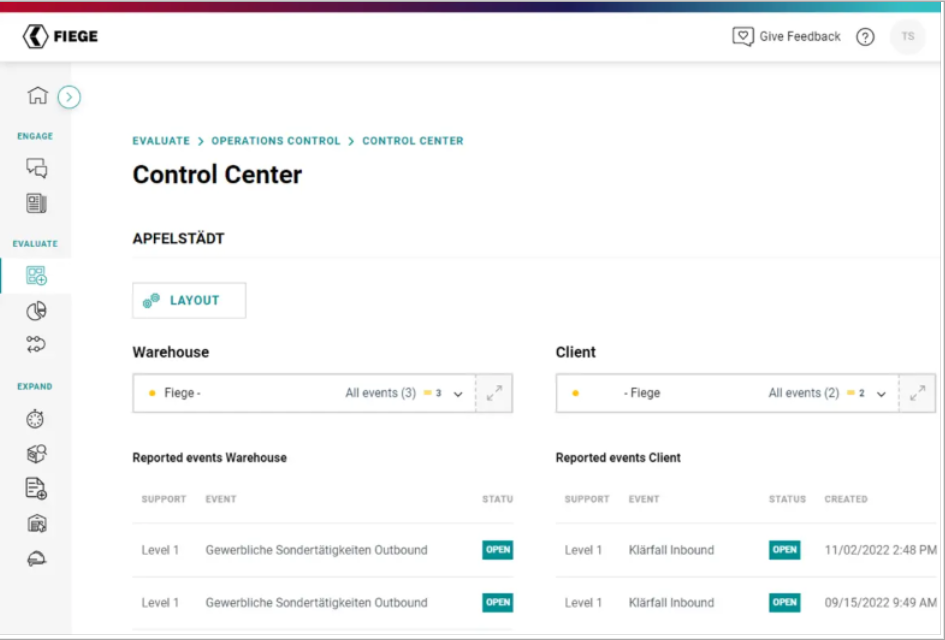This screenshot has width=945, height=640.
Task: Open the help question mark icon
Action: pyautogui.click(x=866, y=37)
